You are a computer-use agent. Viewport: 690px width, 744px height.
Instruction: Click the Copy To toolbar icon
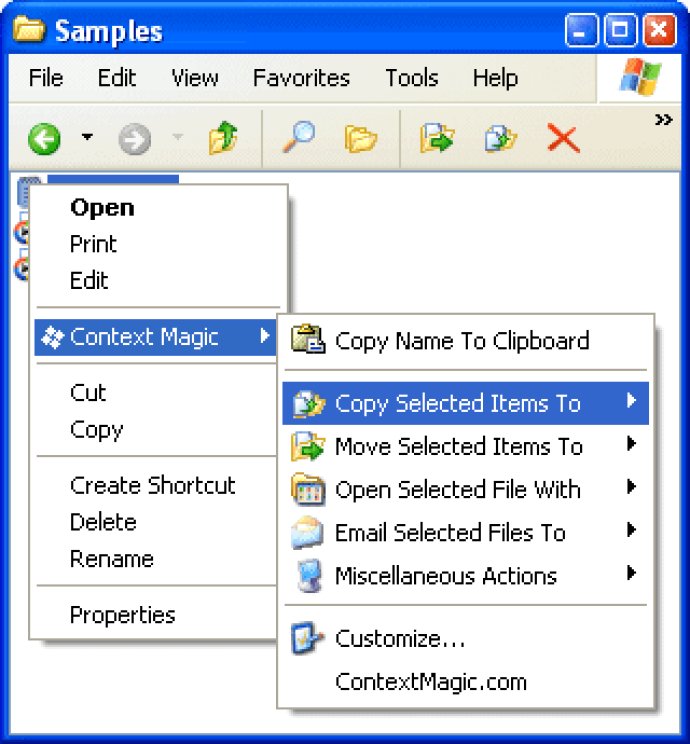pyautogui.click(x=500, y=139)
